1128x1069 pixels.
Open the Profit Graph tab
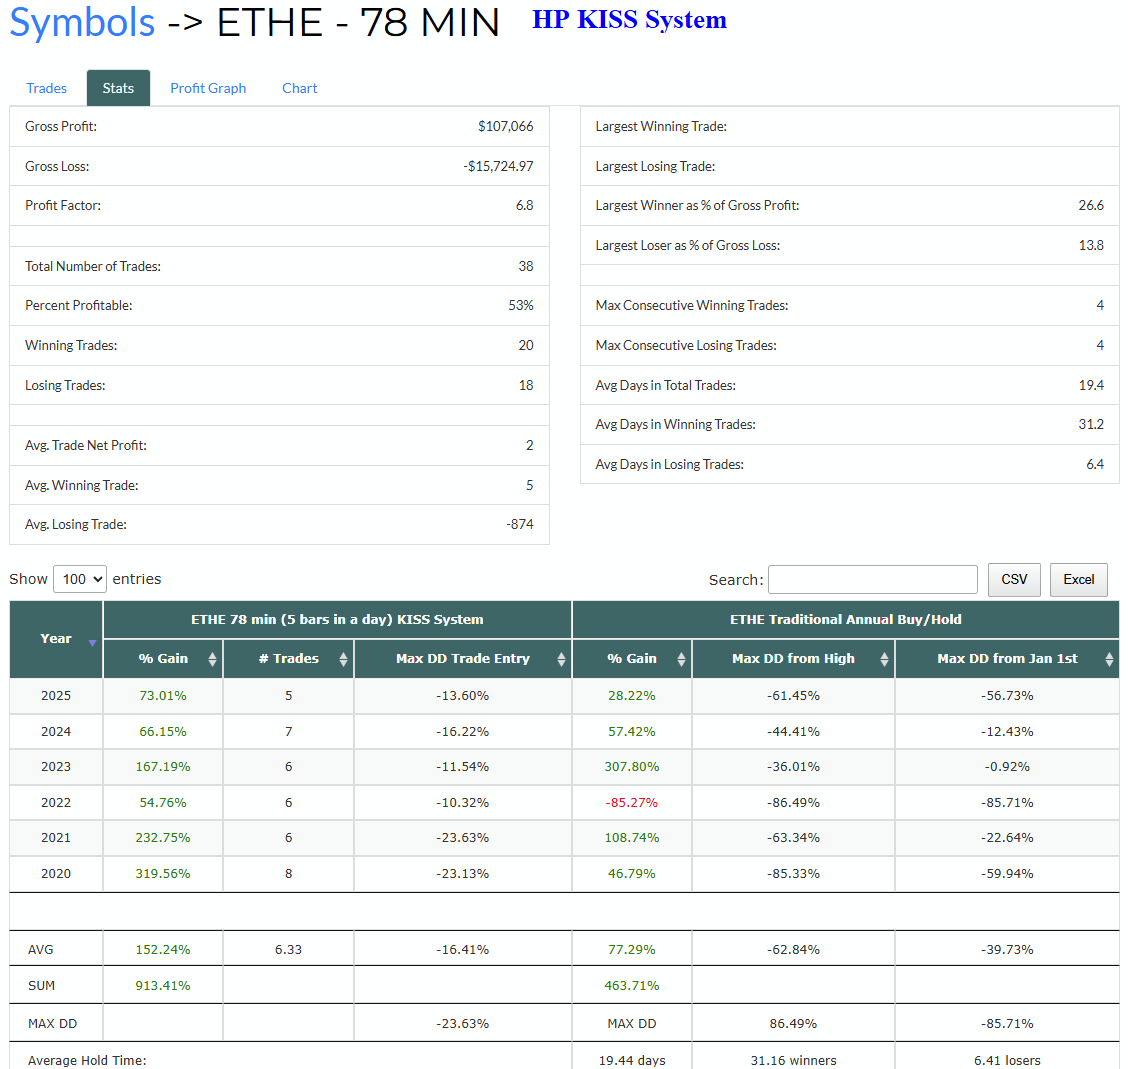[208, 88]
